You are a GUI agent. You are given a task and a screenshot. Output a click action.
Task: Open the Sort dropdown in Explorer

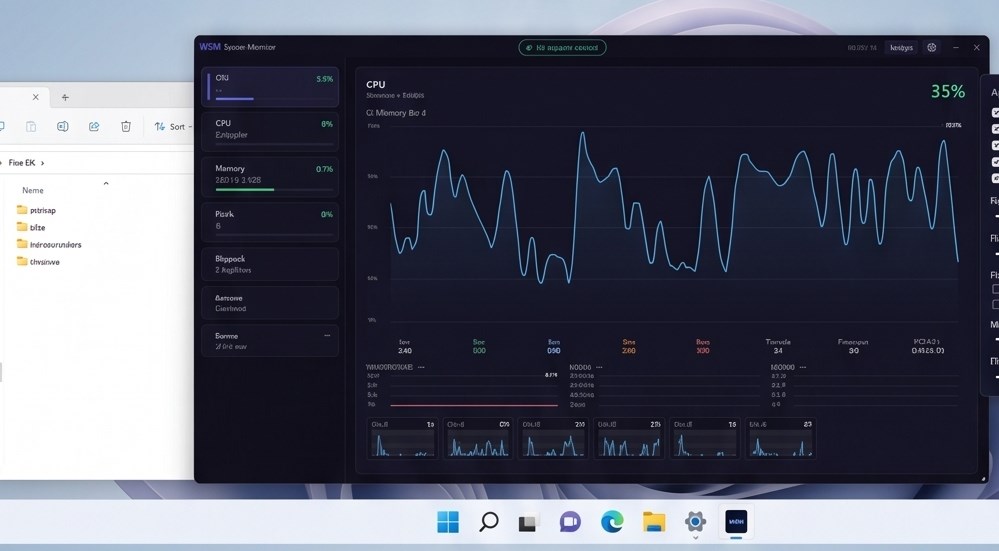point(172,126)
